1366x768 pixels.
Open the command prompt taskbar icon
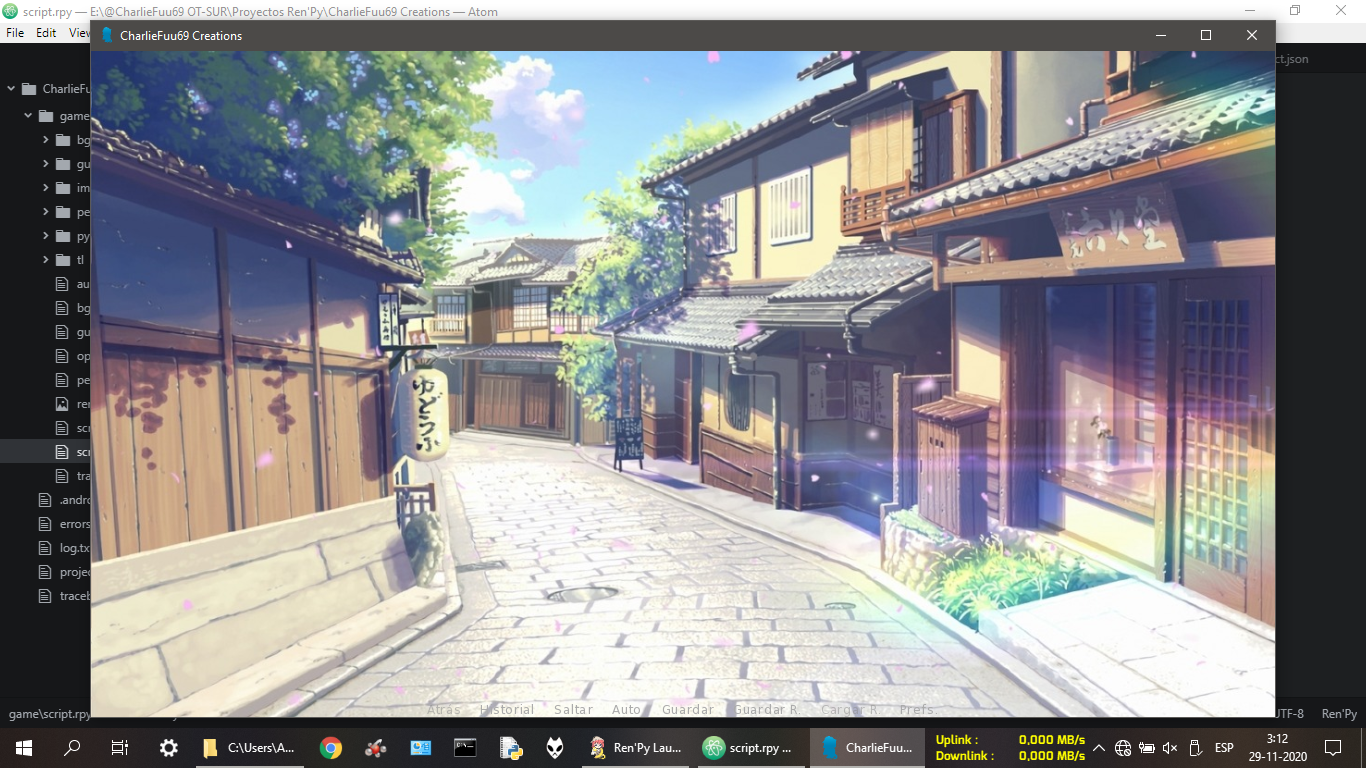465,747
